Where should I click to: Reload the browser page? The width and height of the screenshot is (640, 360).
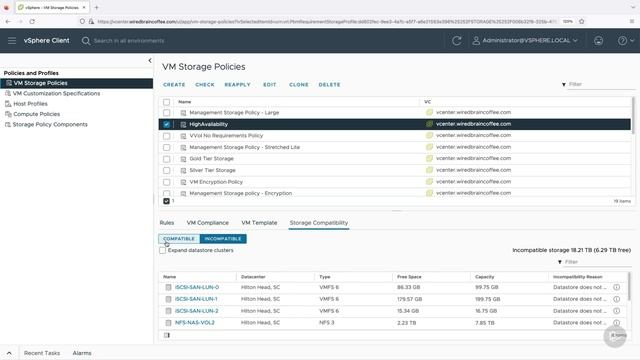[32, 21]
